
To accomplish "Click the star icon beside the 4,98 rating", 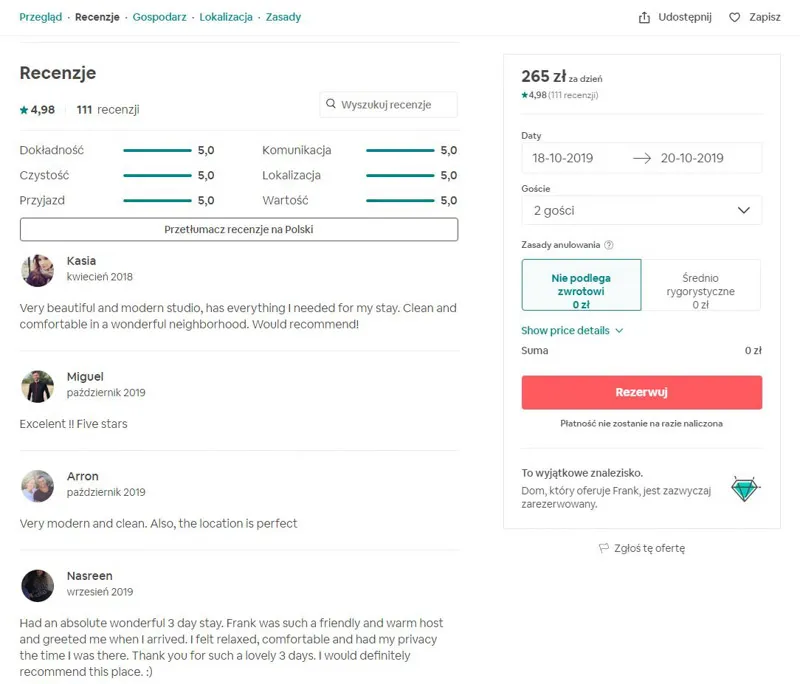I will coord(23,110).
